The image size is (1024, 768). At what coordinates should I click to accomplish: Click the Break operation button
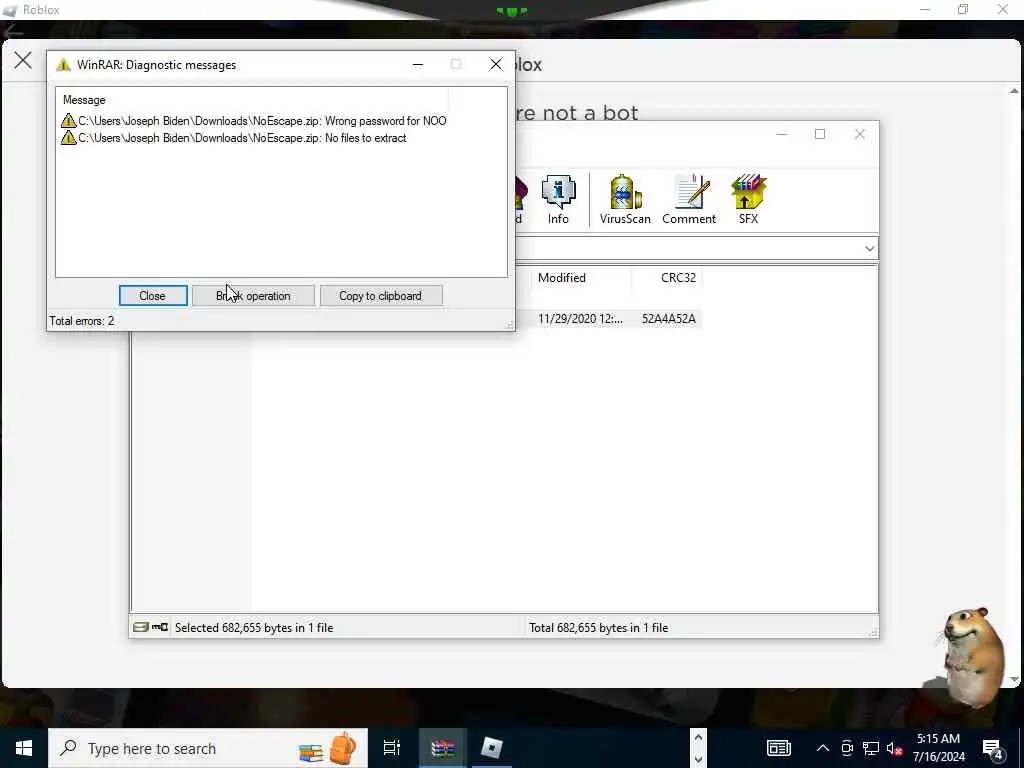coord(253,296)
